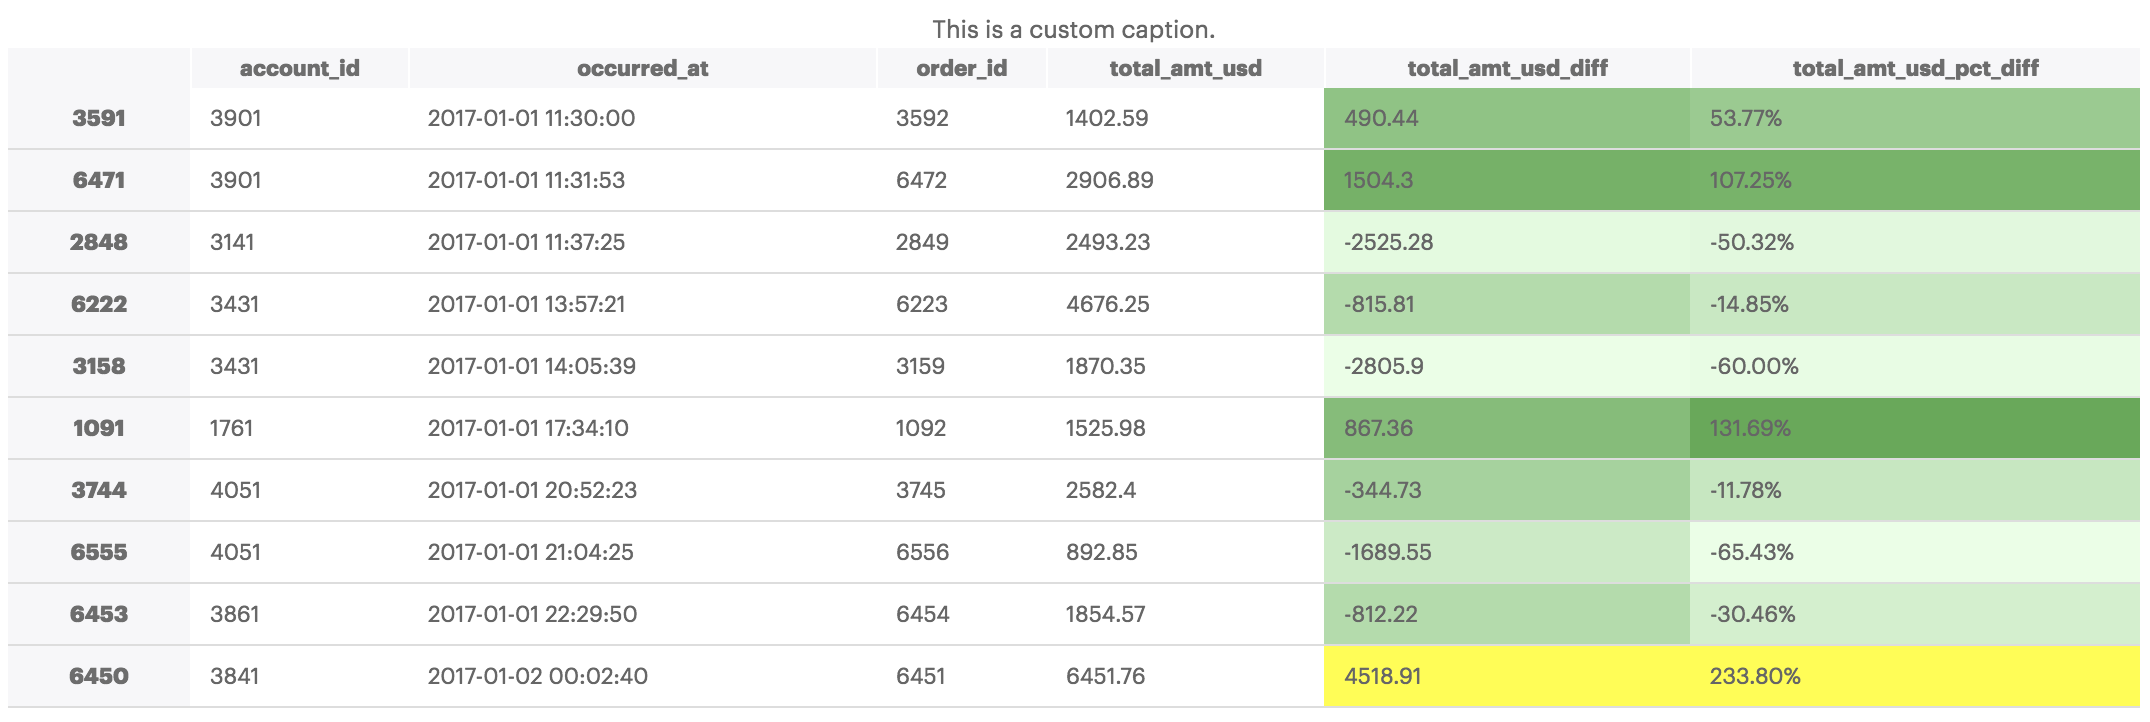The width and height of the screenshot is (2150, 722).
Task: Click order_id cell 2849
Action: [922, 242]
